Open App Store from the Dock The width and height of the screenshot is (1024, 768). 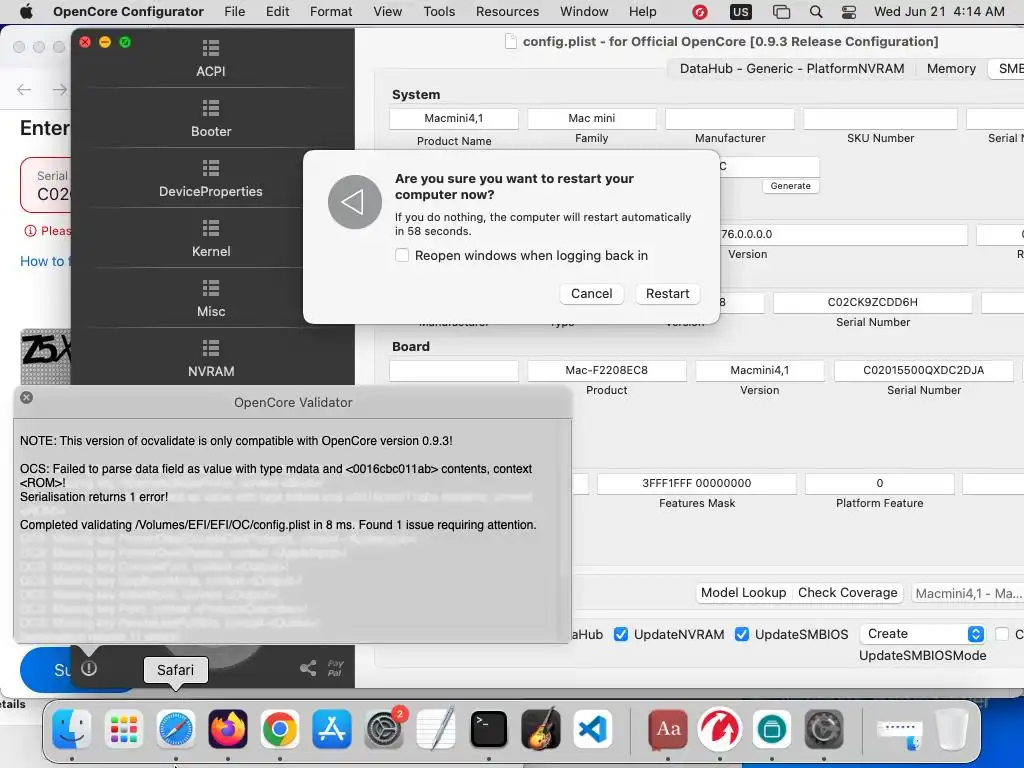(x=332, y=729)
